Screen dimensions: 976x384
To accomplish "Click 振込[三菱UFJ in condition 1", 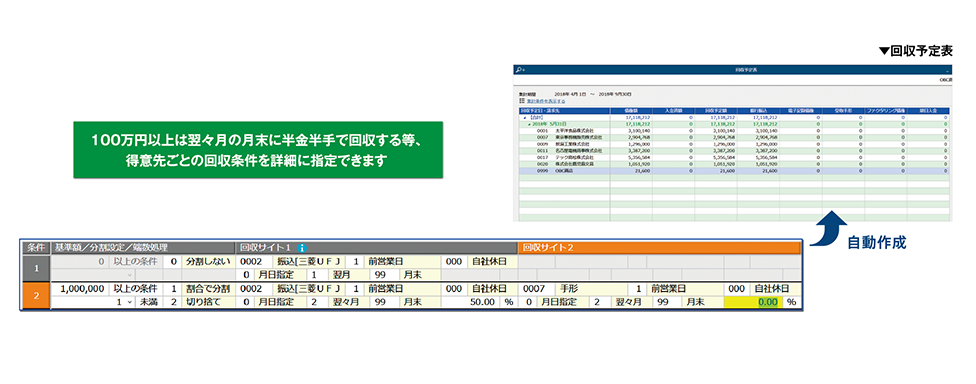I will pyautogui.click(x=309, y=261).
